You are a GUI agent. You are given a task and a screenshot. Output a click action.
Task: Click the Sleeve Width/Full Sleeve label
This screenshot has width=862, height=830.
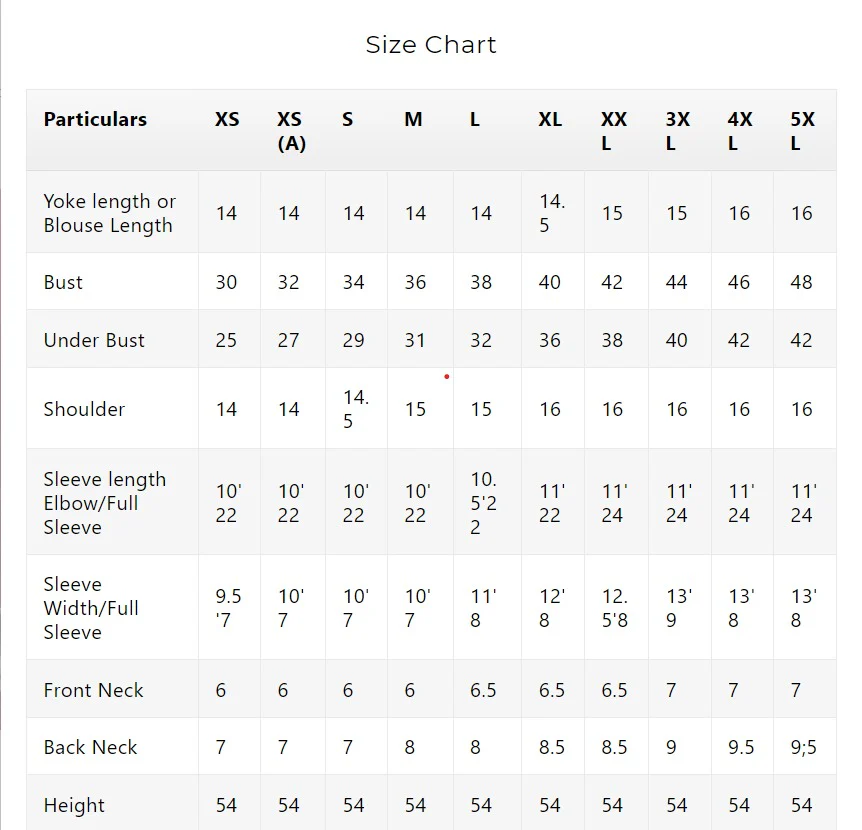tap(91, 608)
